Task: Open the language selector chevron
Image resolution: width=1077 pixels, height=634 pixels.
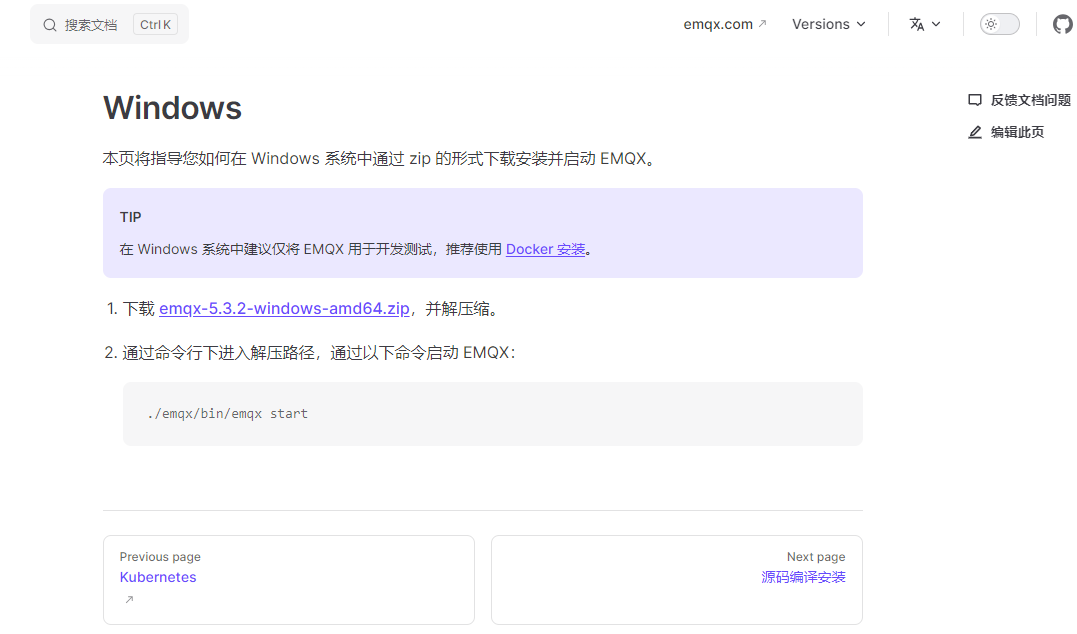Action: [936, 24]
